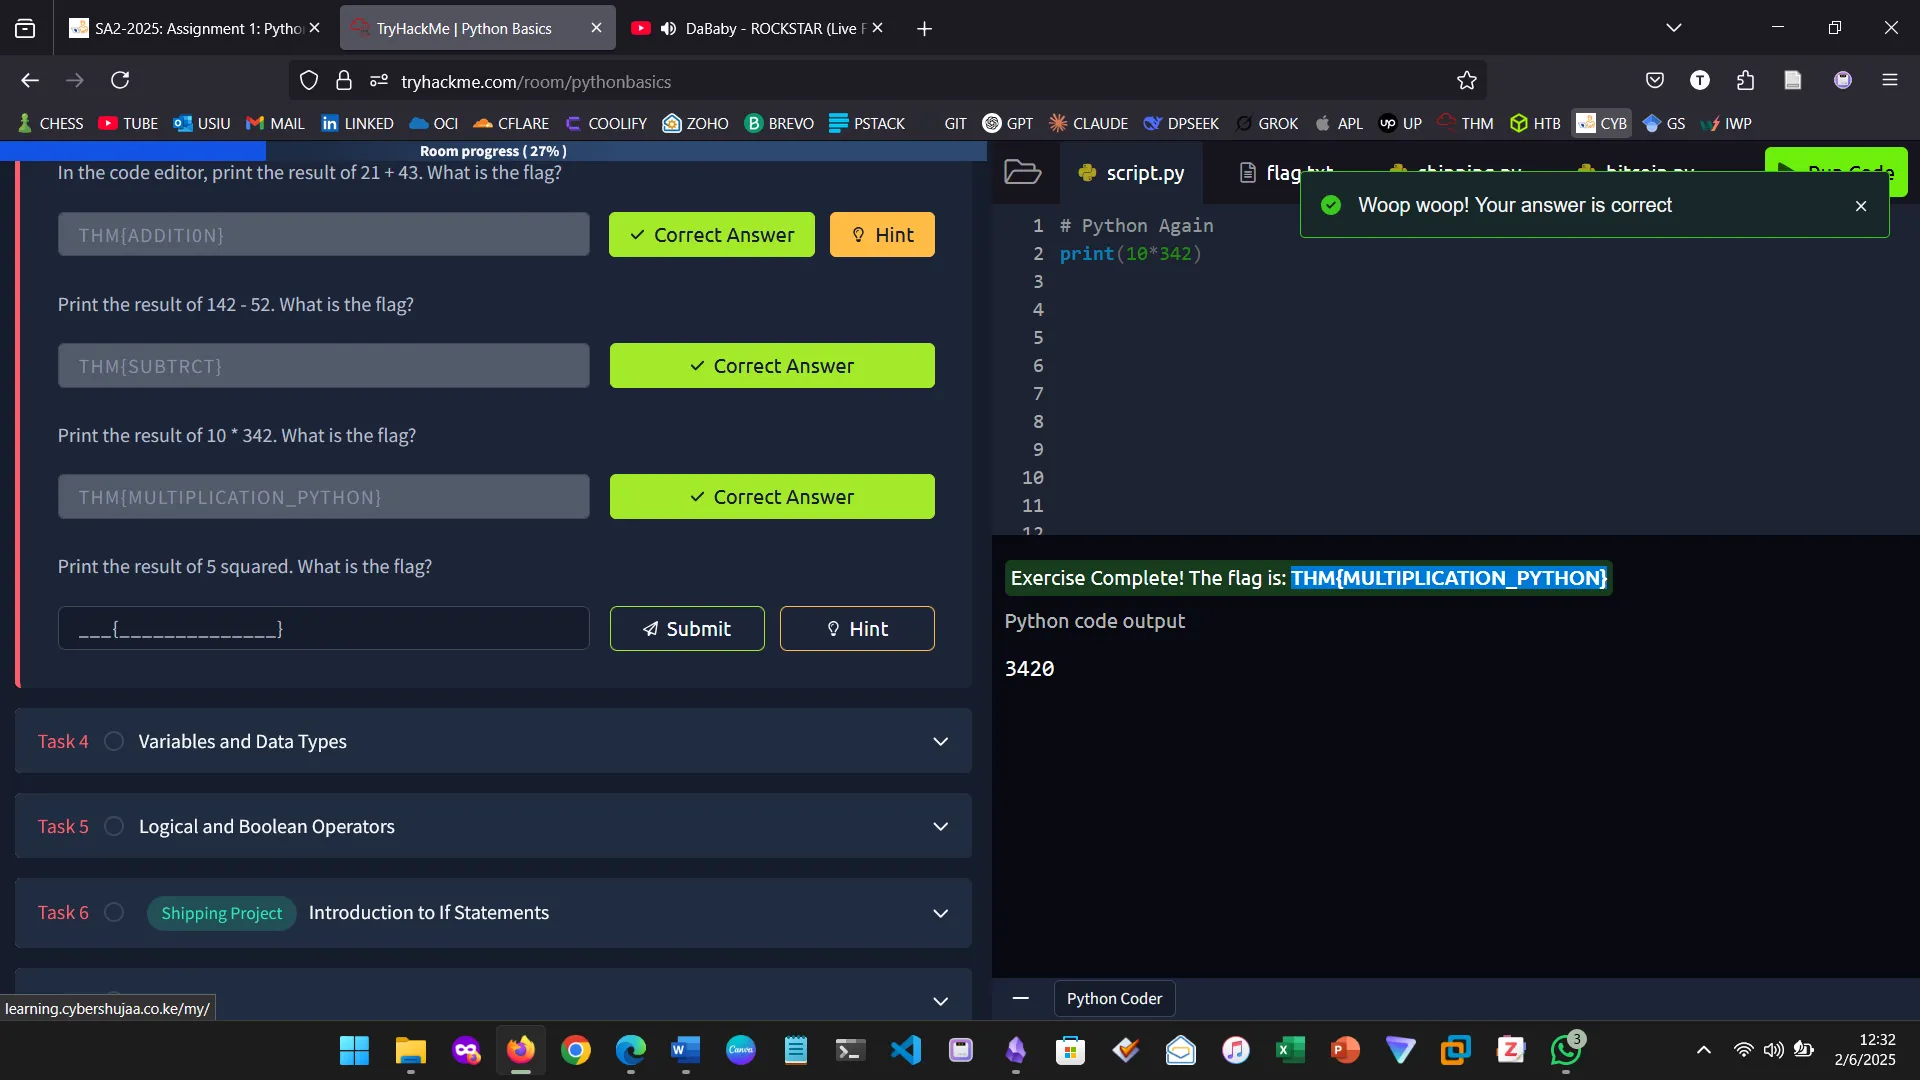Expand Task 4 Variables and Data Types
The image size is (1920, 1080).
pos(940,741)
